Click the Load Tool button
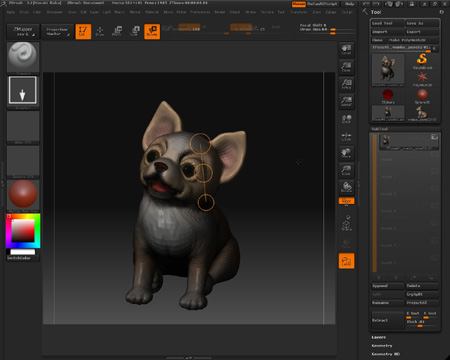This screenshot has height=360, width=450. tap(387, 23)
